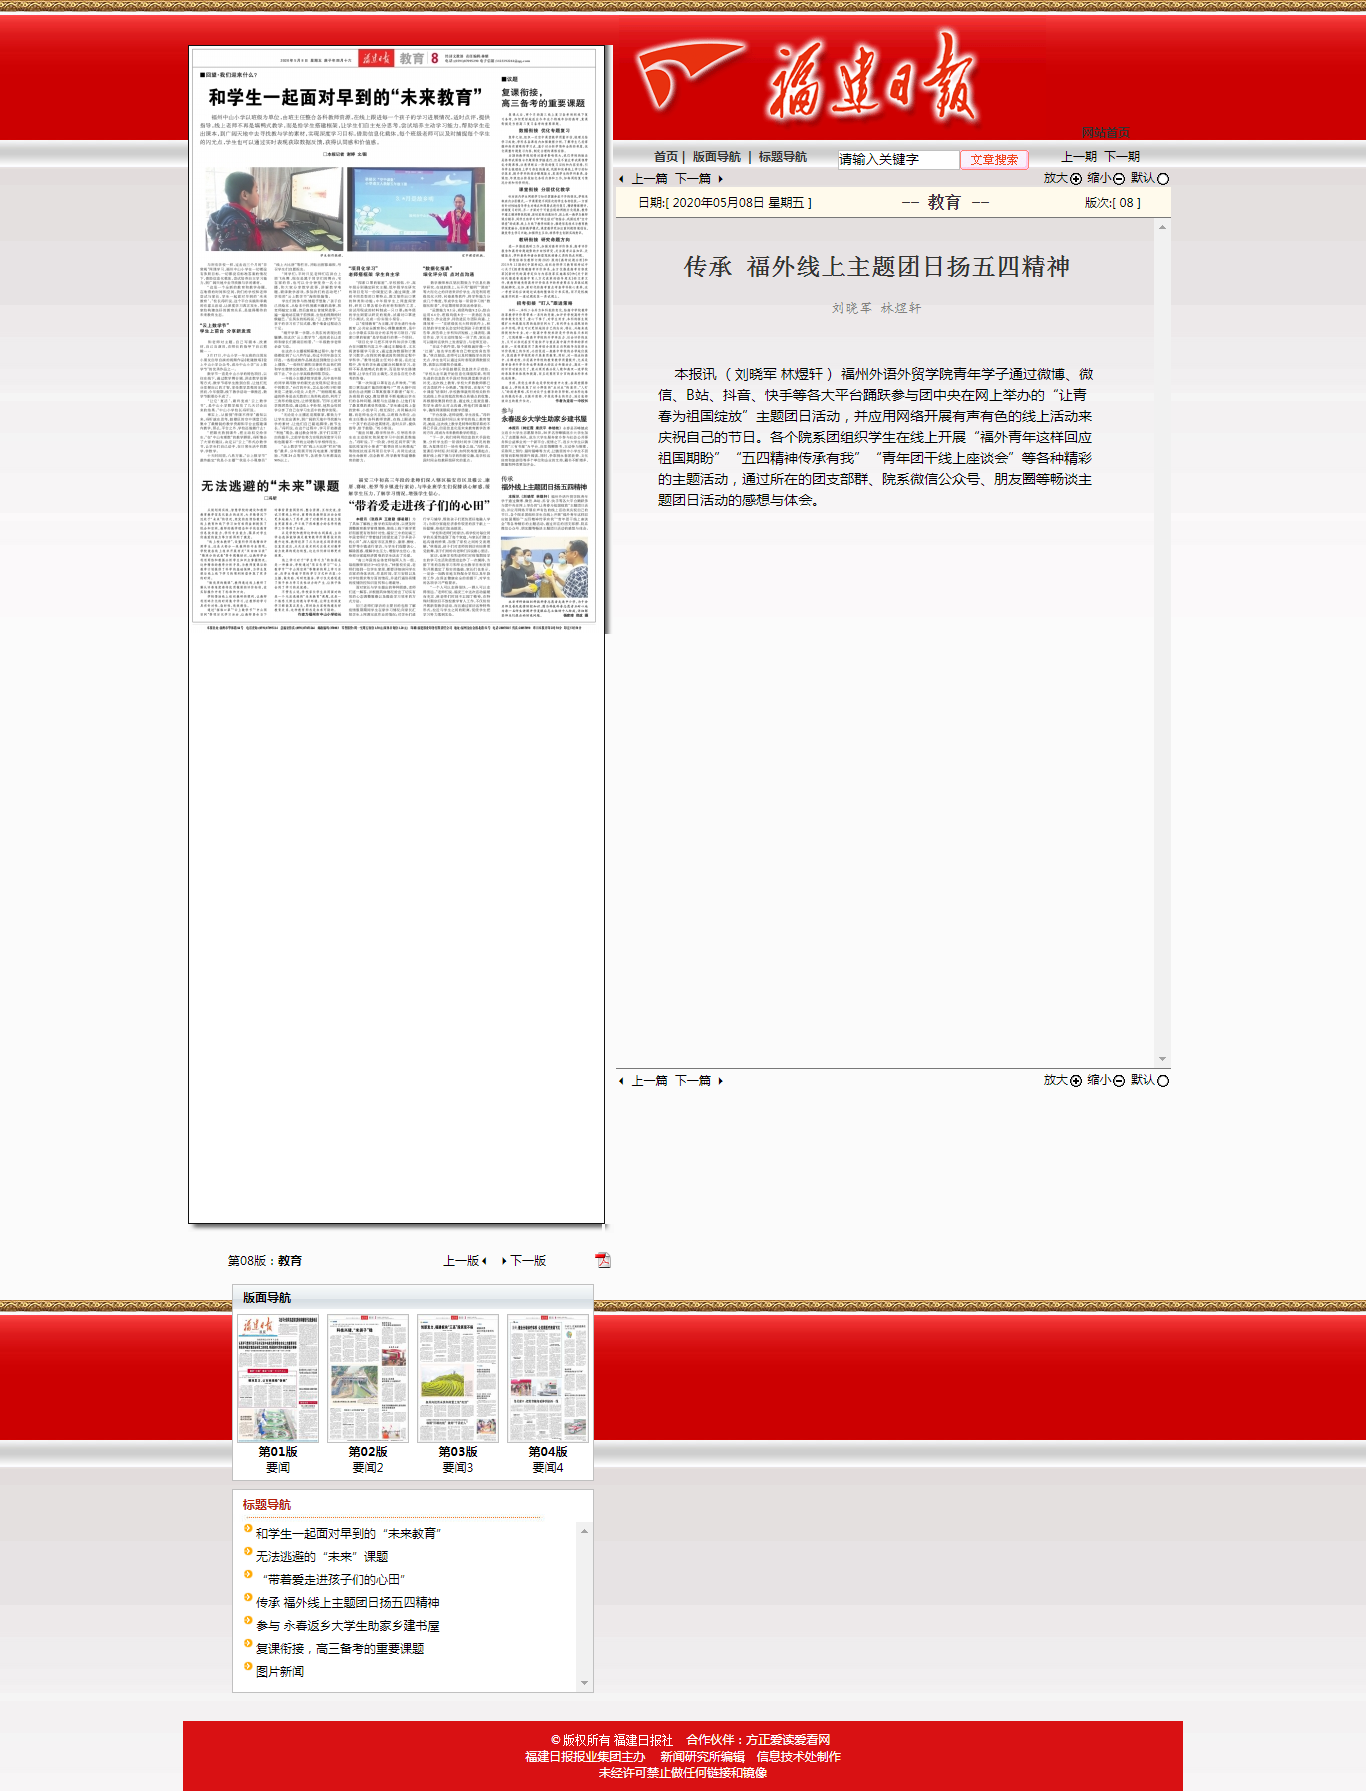
Task: Go to the previous issue 上一期
Action: [1078, 157]
